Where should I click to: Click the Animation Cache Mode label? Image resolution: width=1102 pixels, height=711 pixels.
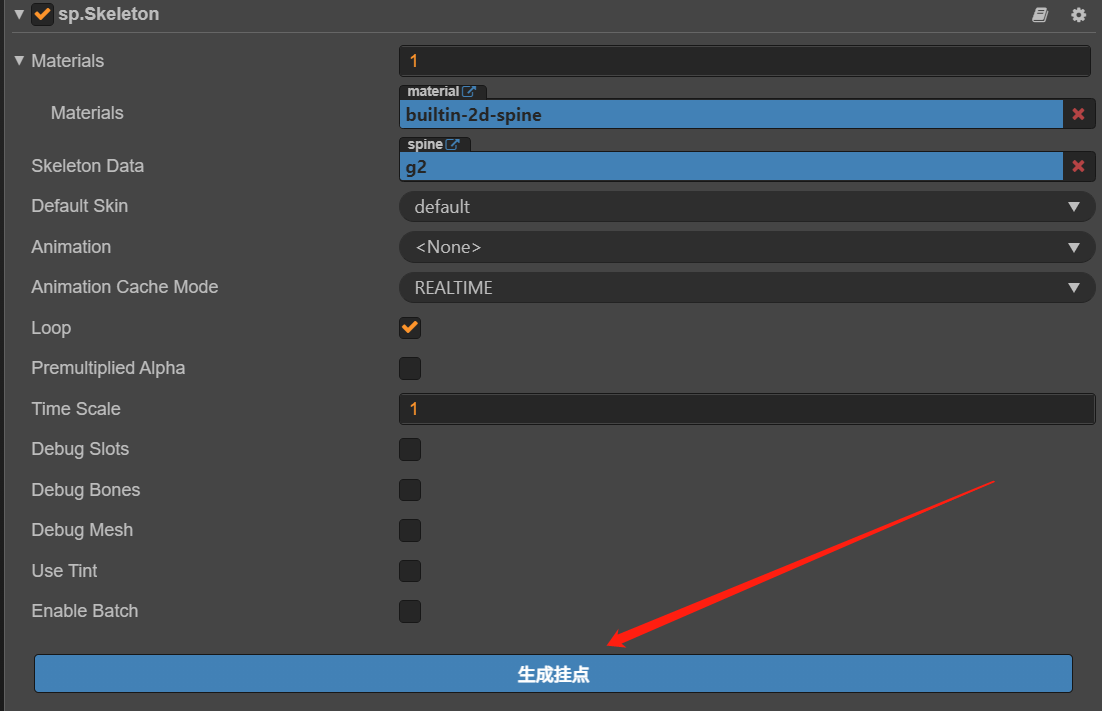[x=124, y=287]
